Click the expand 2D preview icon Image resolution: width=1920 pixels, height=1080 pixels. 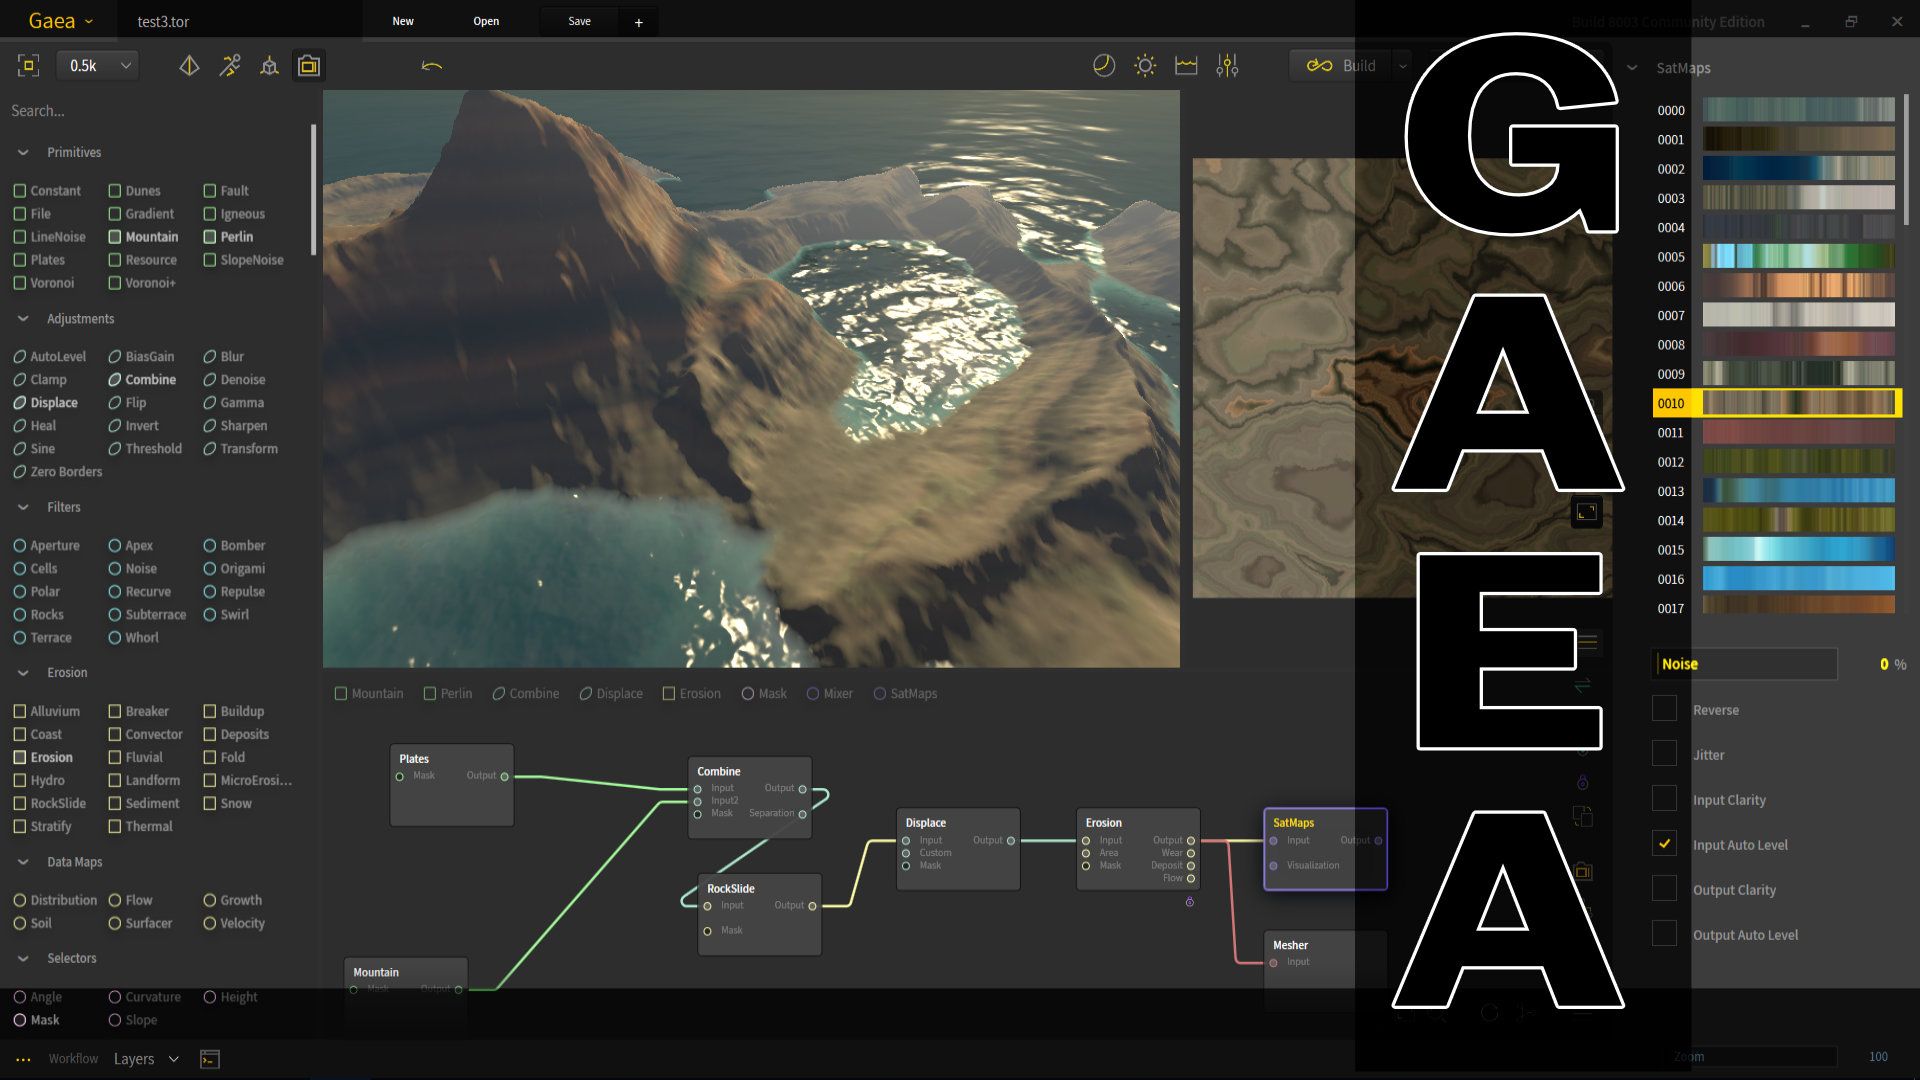point(1587,512)
